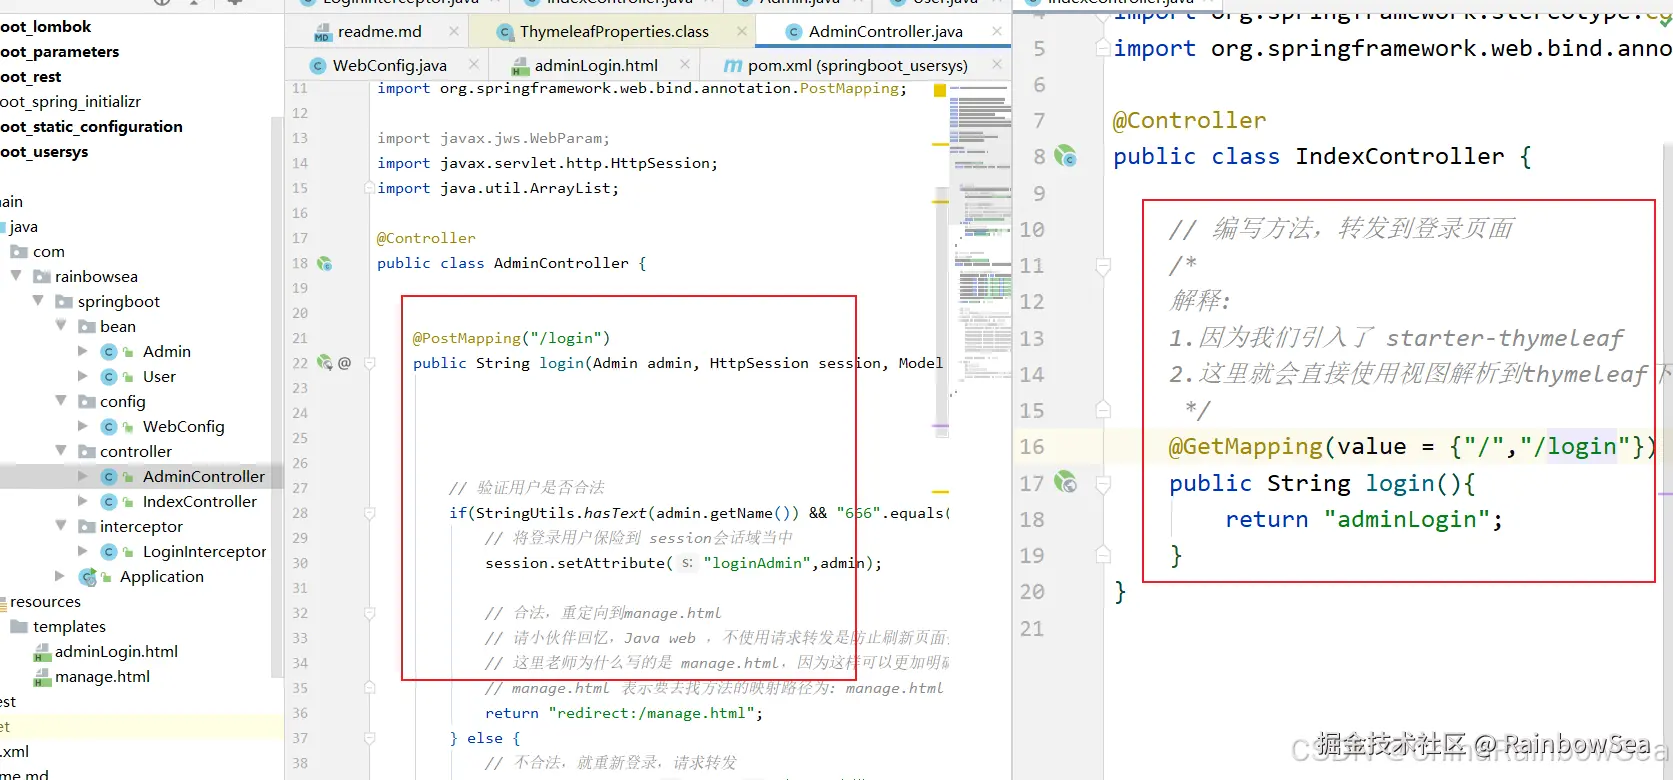The width and height of the screenshot is (1673, 780).
Task: Select the boot_spring_initializr module
Action: (70, 101)
